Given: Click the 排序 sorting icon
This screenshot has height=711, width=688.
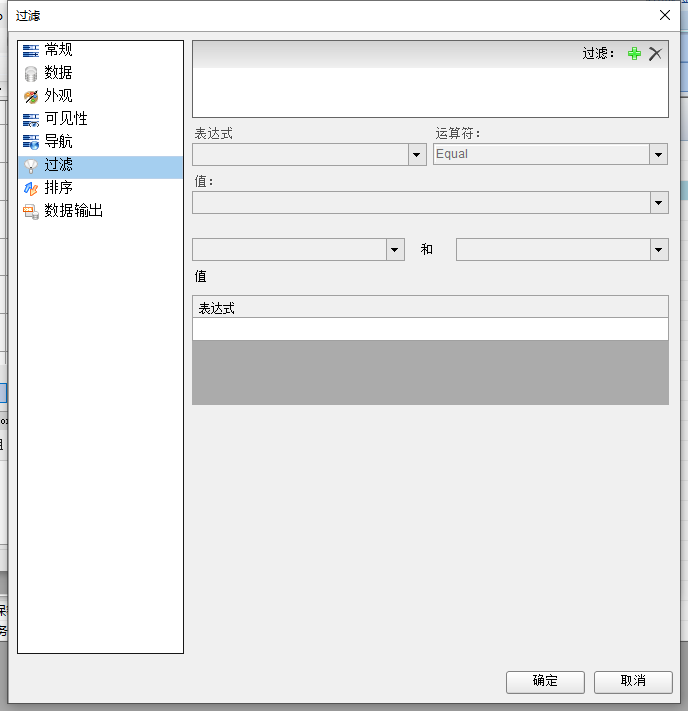Looking at the screenshot, I should tap(31, 189).
